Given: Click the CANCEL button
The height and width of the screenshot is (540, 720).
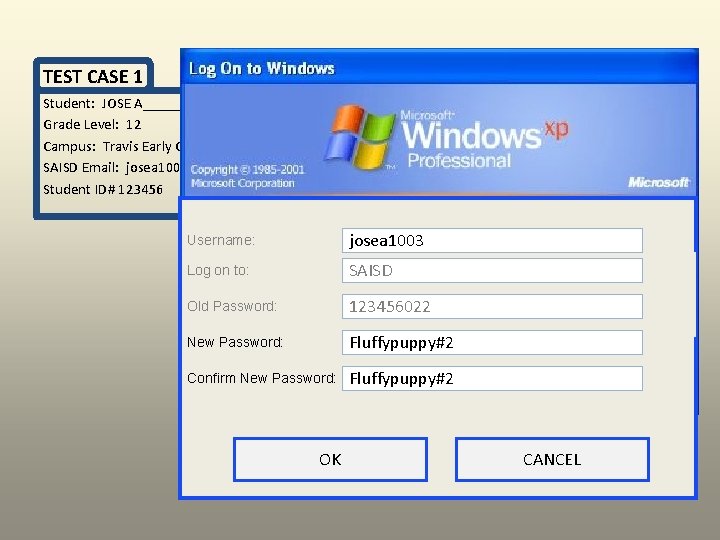Looking at the screenshot, I should [552, 459].
